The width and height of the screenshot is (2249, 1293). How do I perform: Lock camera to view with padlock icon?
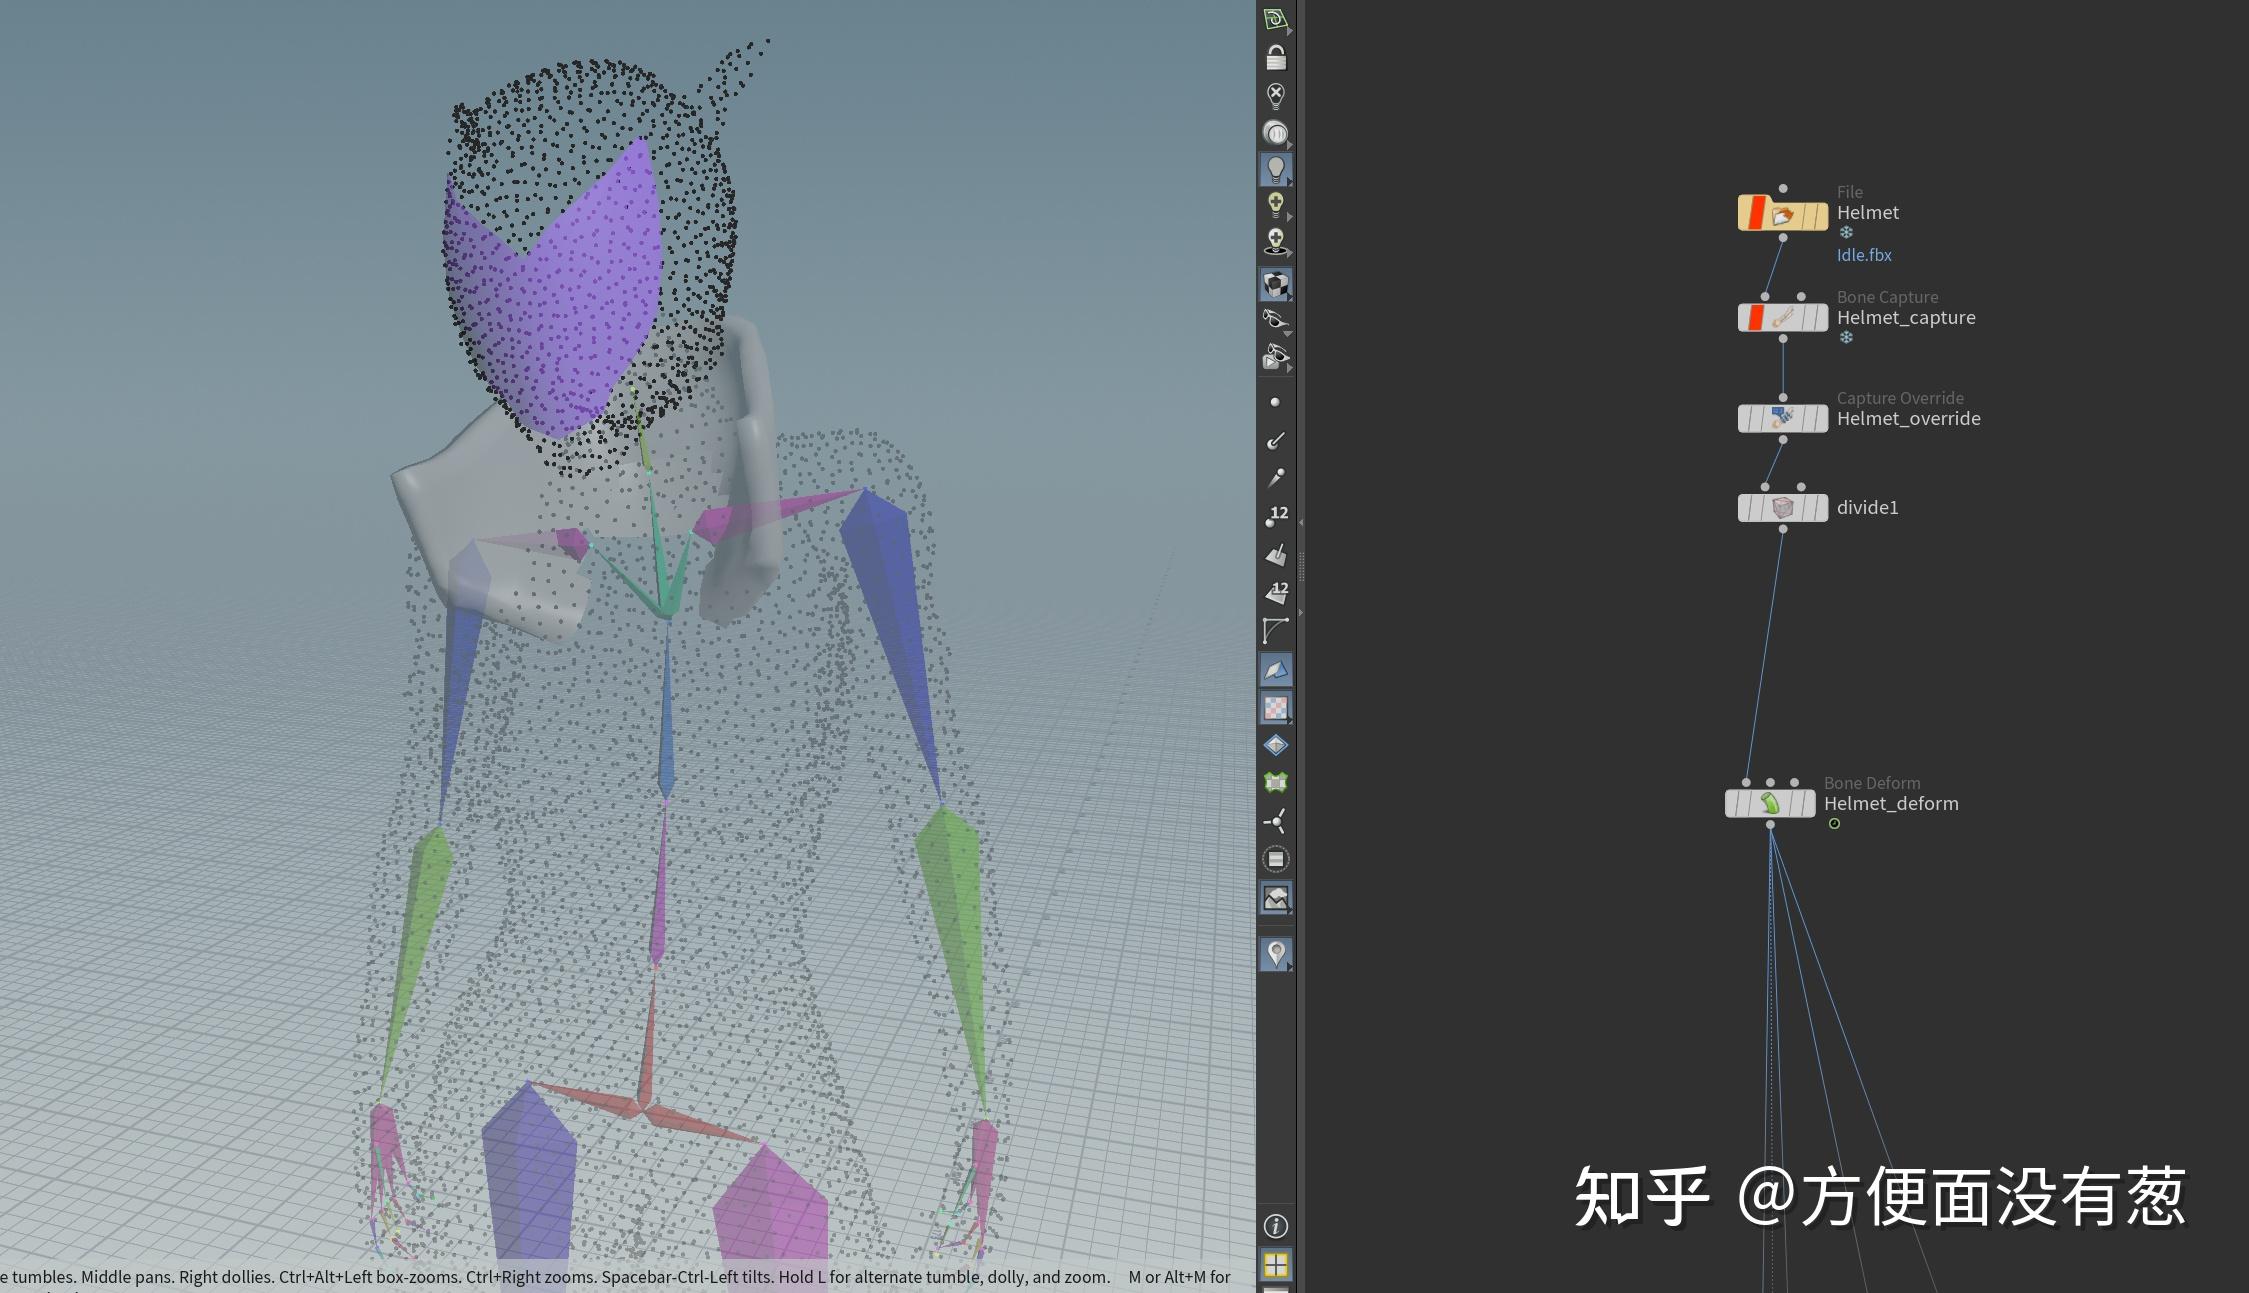[1275, 57]
